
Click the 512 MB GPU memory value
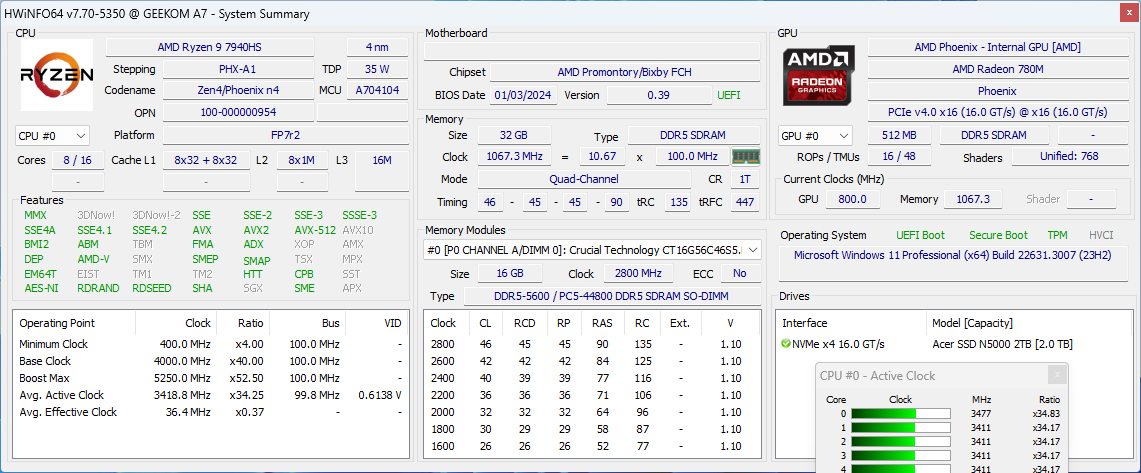click(898, 135)
